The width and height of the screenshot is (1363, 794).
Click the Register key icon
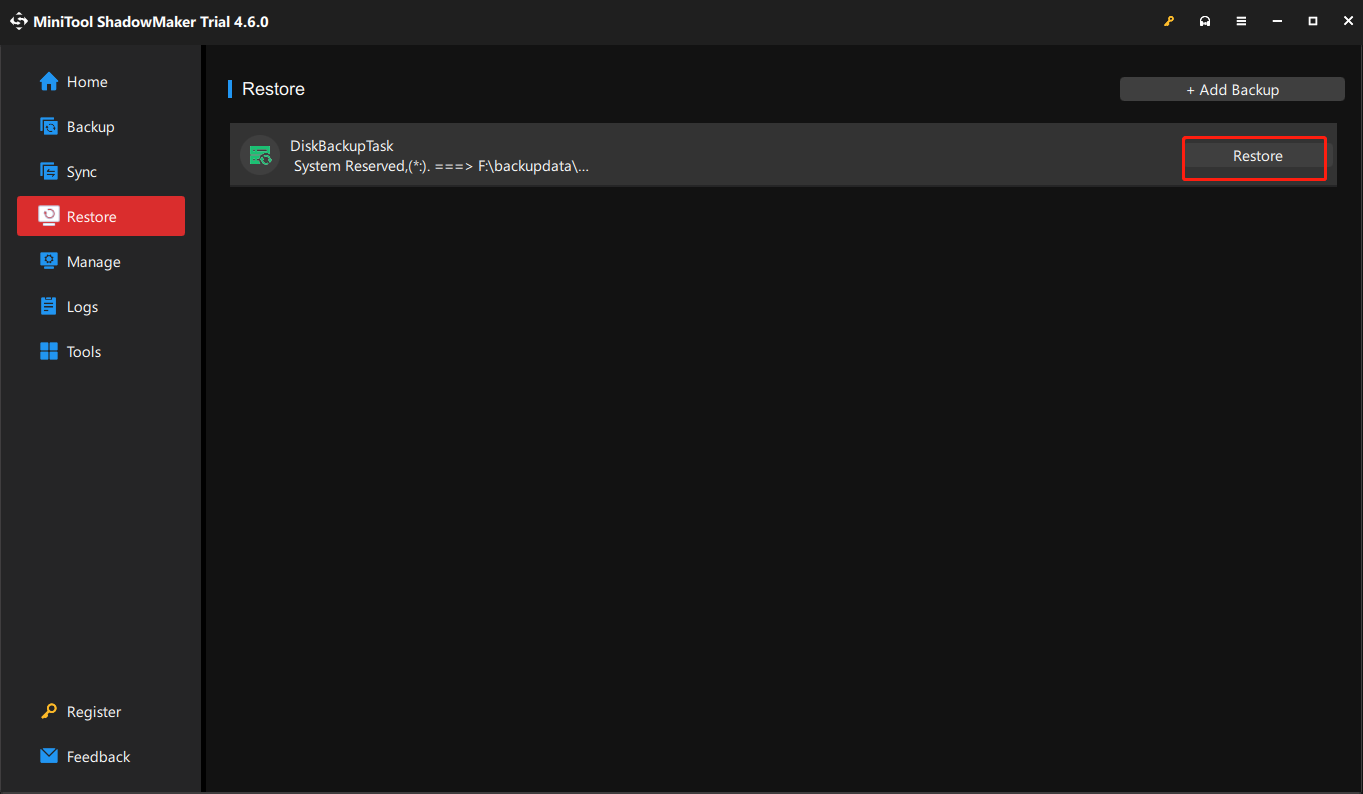49,711
